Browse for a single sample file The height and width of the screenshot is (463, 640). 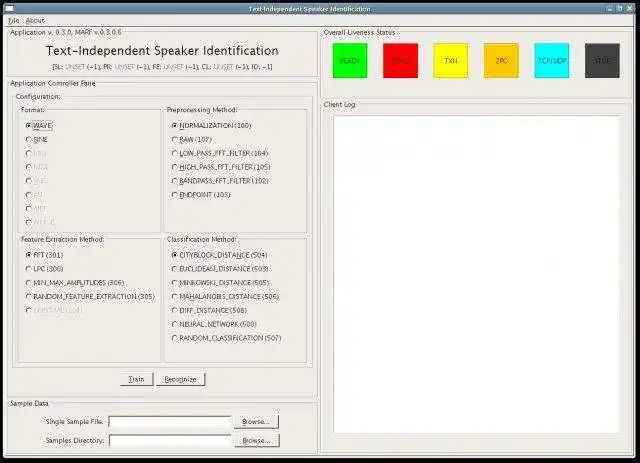(x=256, y=422)
